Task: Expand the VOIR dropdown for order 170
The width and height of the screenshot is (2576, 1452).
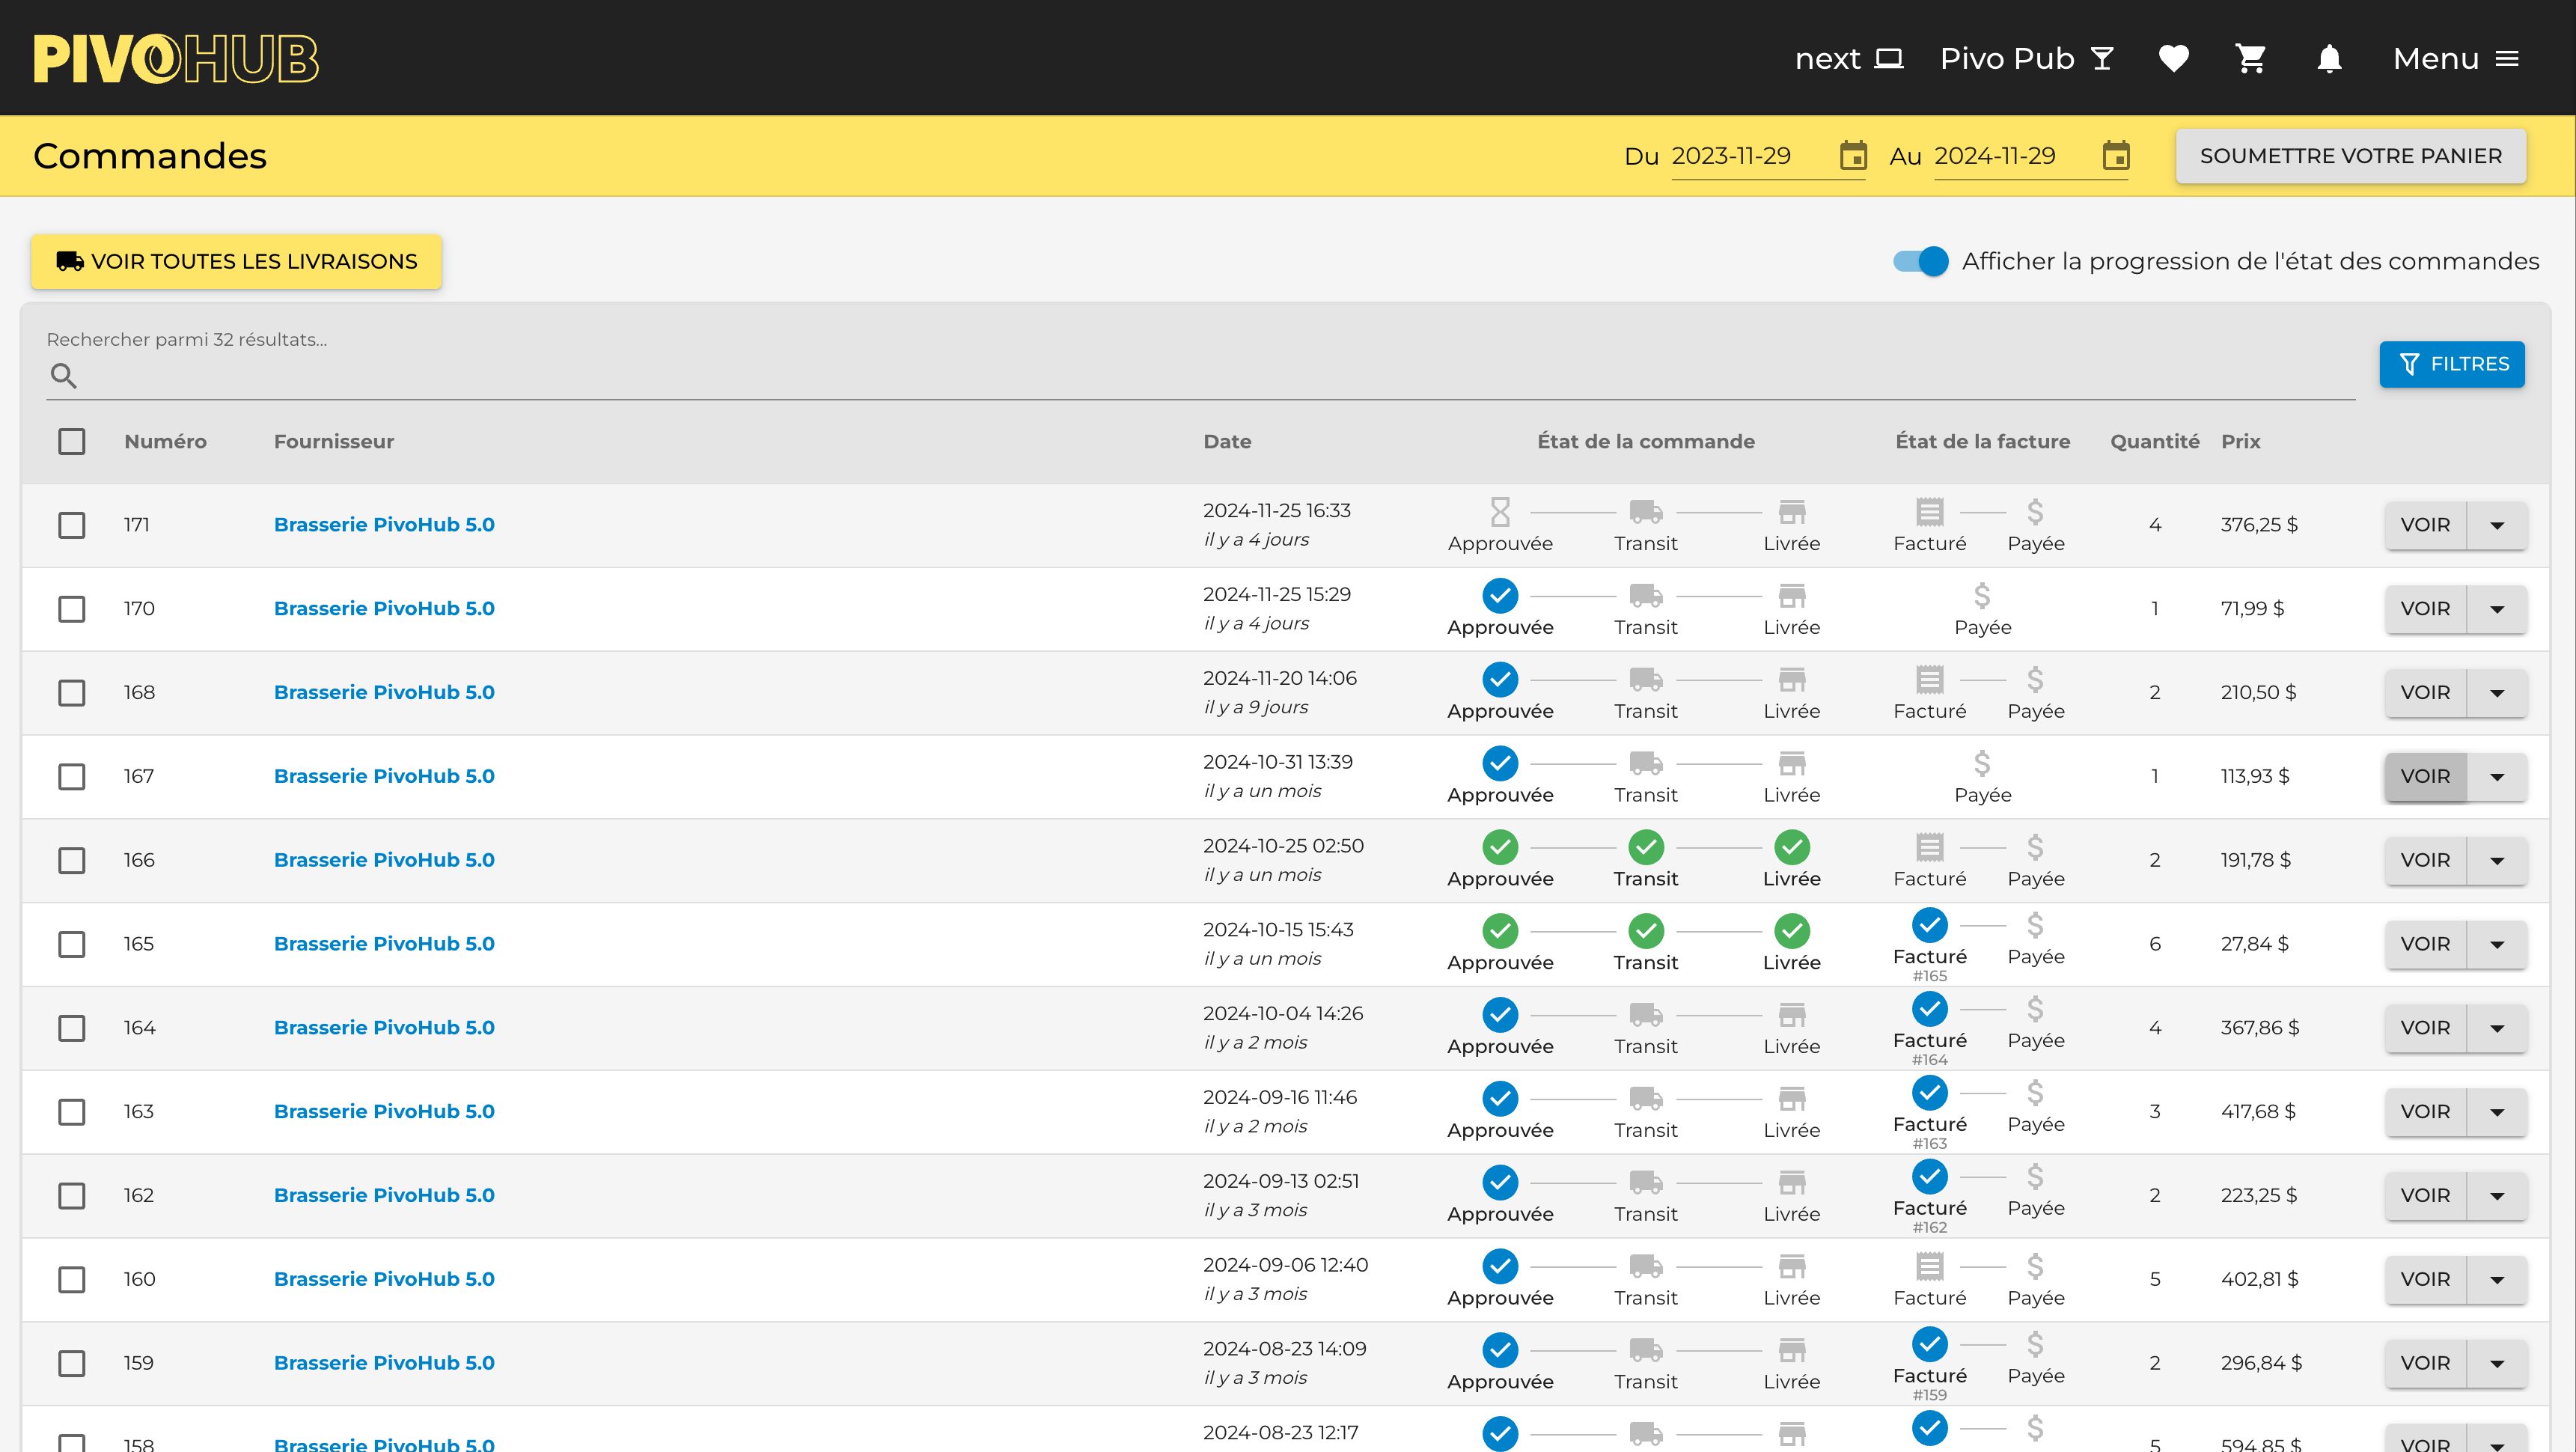Action: pyautogui.click(x=2497, y=609)
